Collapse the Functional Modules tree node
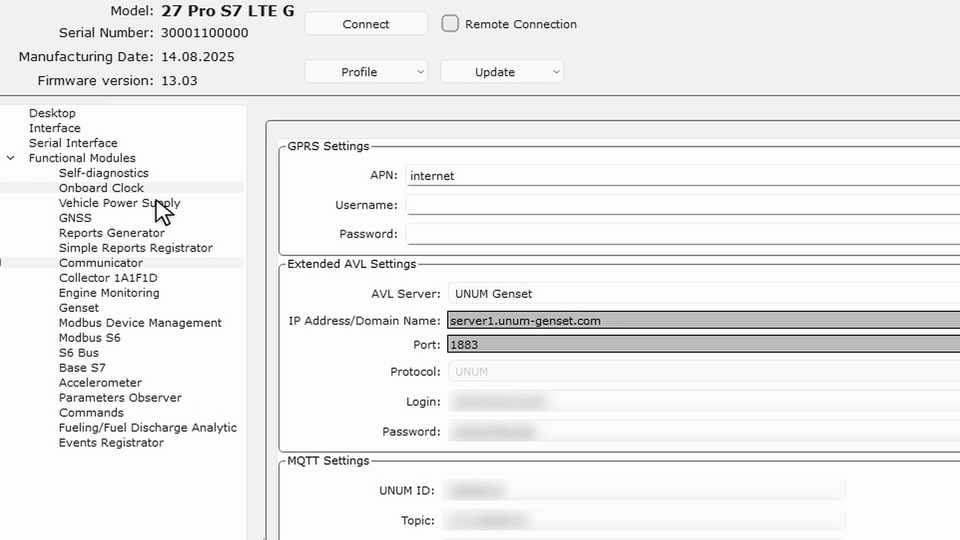 click(x=10, y=158)
